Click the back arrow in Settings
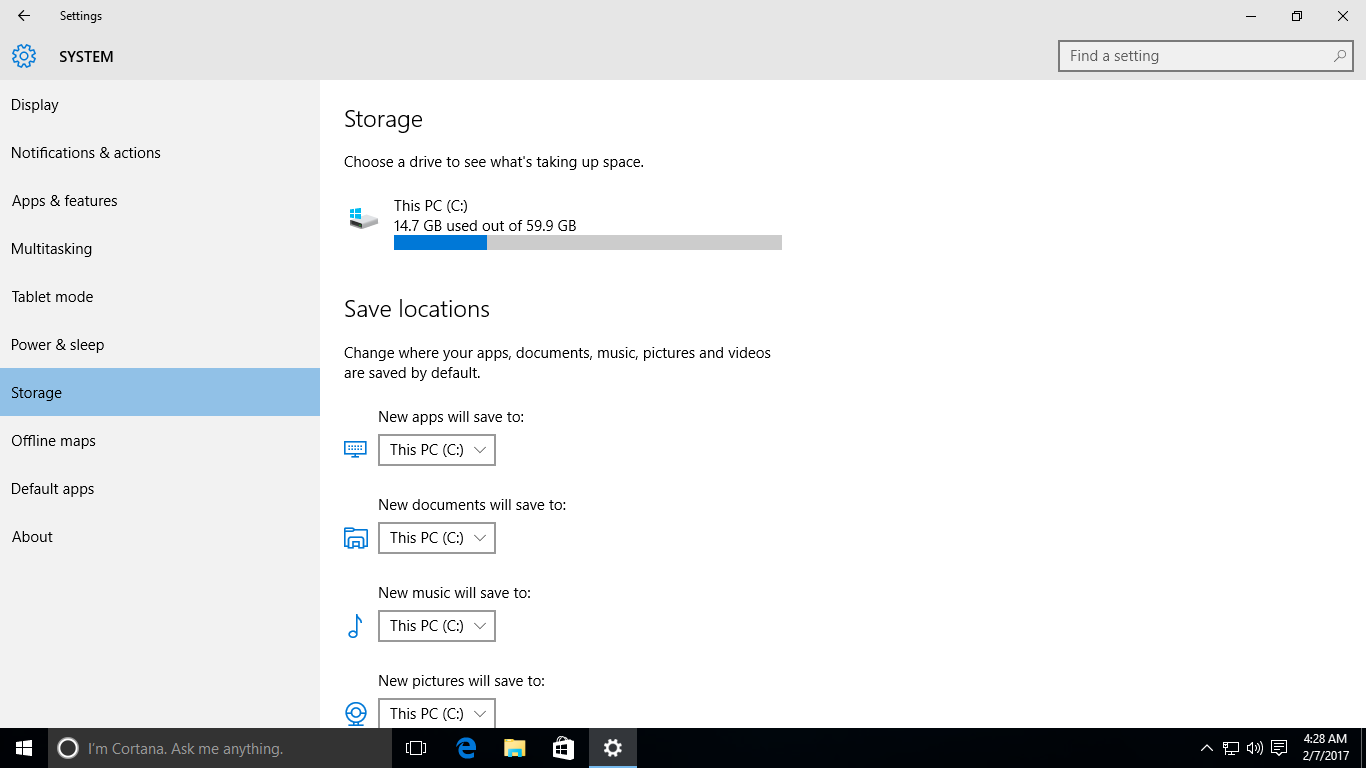The height and width of the screenshot is (768, 1366). pyautogui.click(x=24, y=16)
